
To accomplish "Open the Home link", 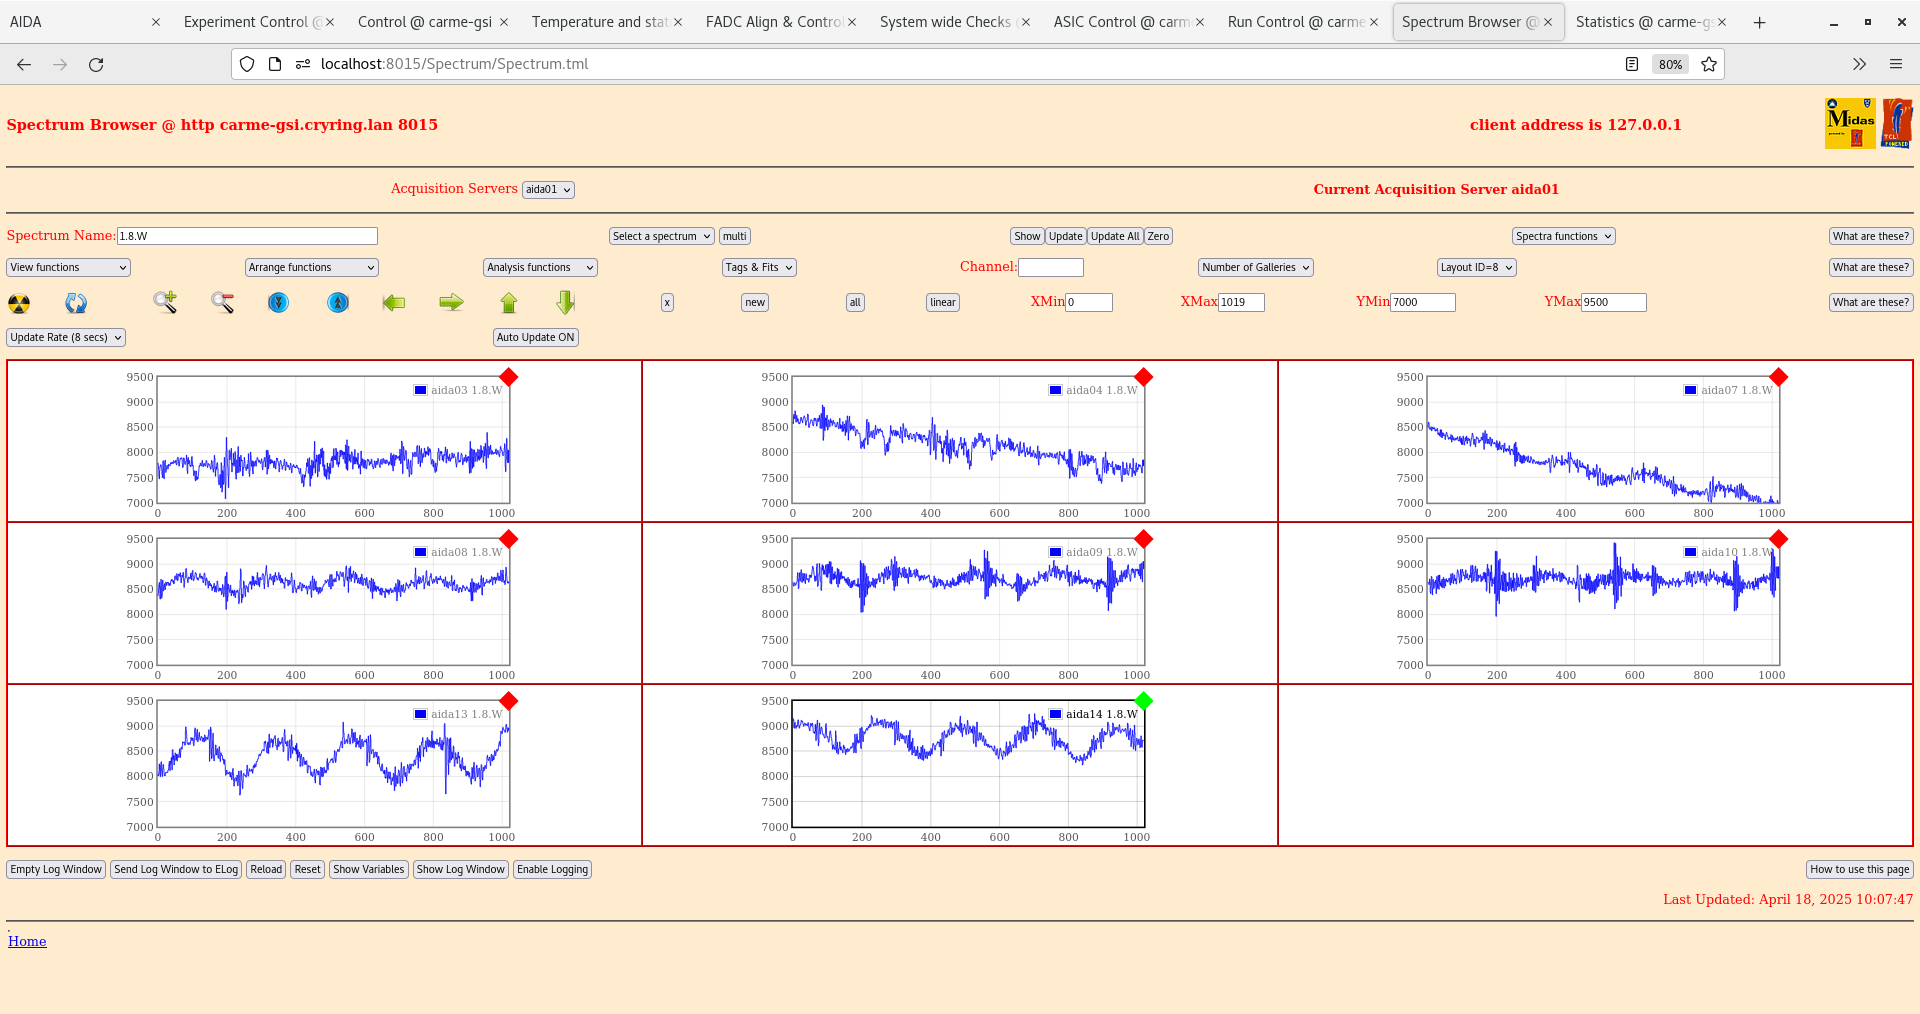I will (x=27, y=941).
